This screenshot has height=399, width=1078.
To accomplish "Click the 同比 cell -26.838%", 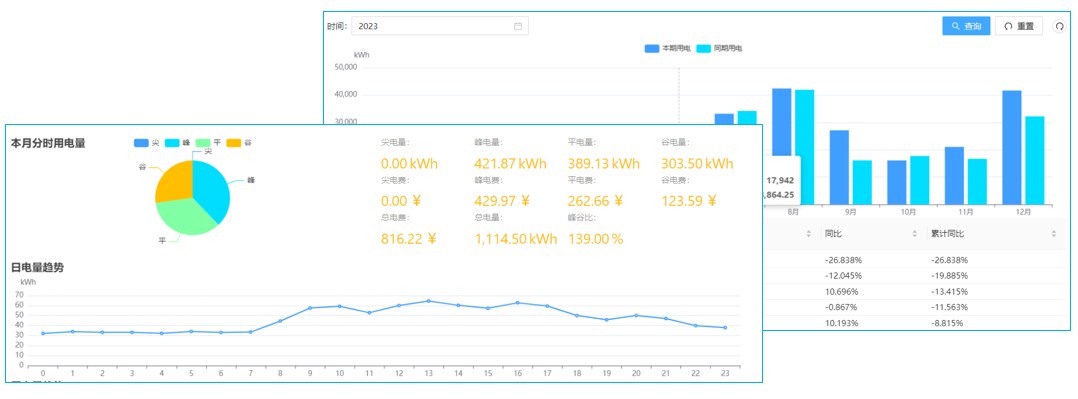I will point(844,260).
